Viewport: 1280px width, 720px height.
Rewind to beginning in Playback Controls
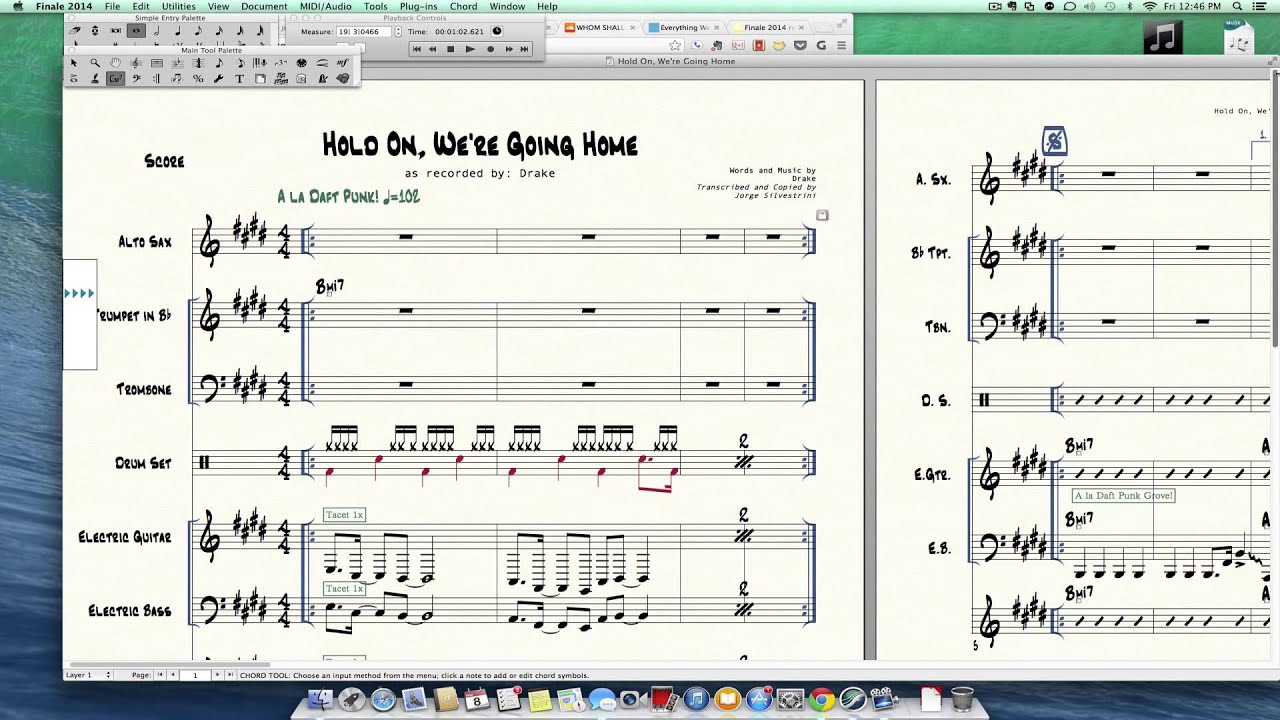point(416,48)
